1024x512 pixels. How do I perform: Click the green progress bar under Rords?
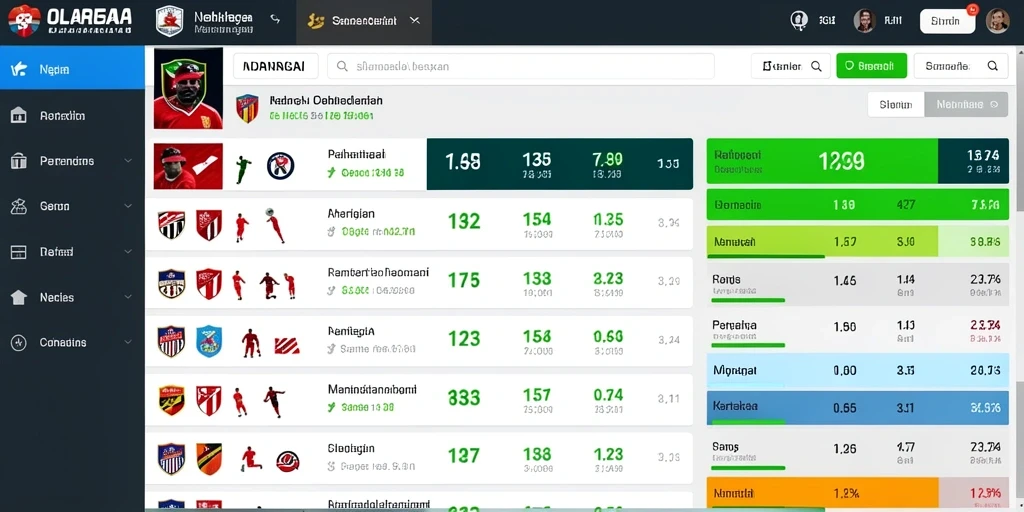pos(748,300)
